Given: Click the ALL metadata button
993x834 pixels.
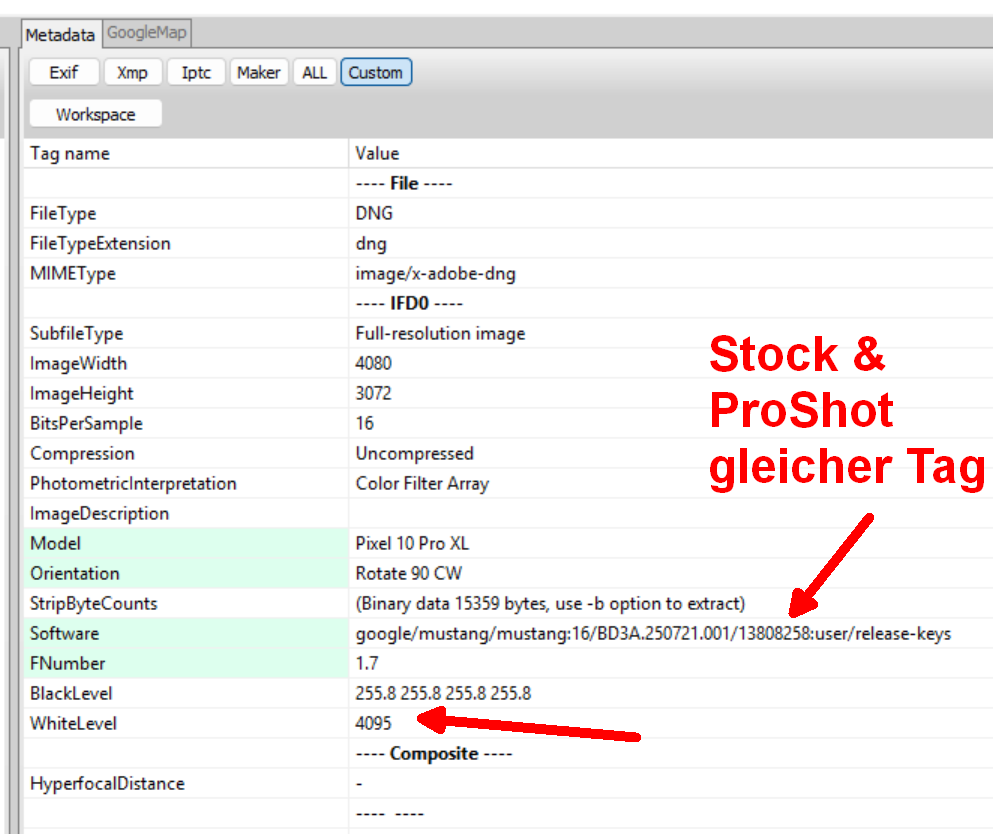Looking at the screenshot, I should click(x=314, y=73).
